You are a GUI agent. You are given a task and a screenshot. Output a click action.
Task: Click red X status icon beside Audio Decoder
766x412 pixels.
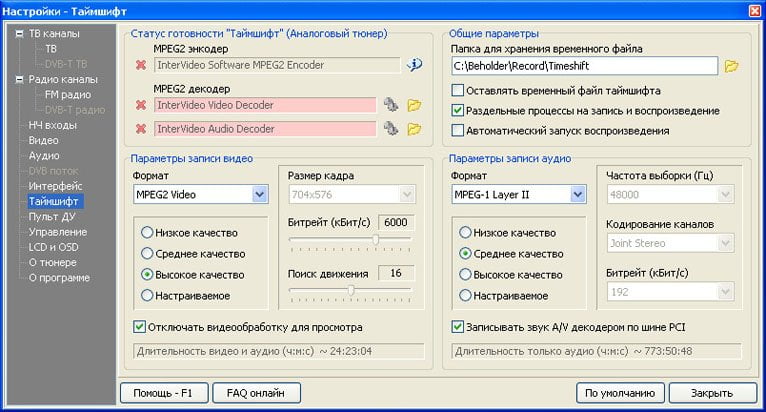pos(141,129)
